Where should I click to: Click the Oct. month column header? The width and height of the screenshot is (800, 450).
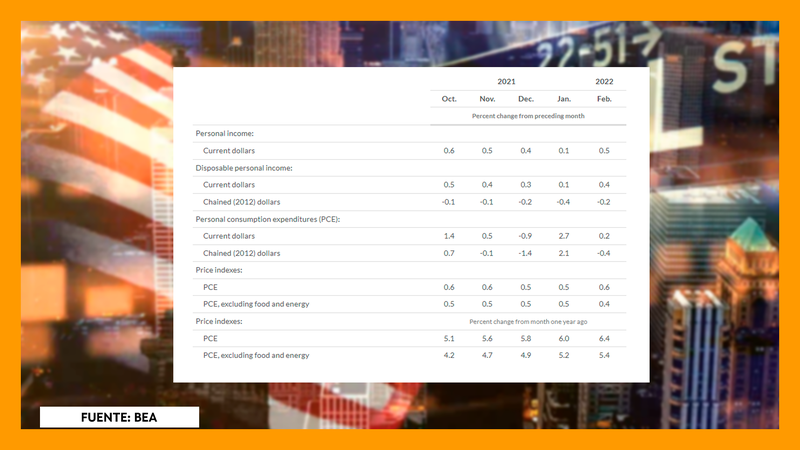(x=449, y=98)
